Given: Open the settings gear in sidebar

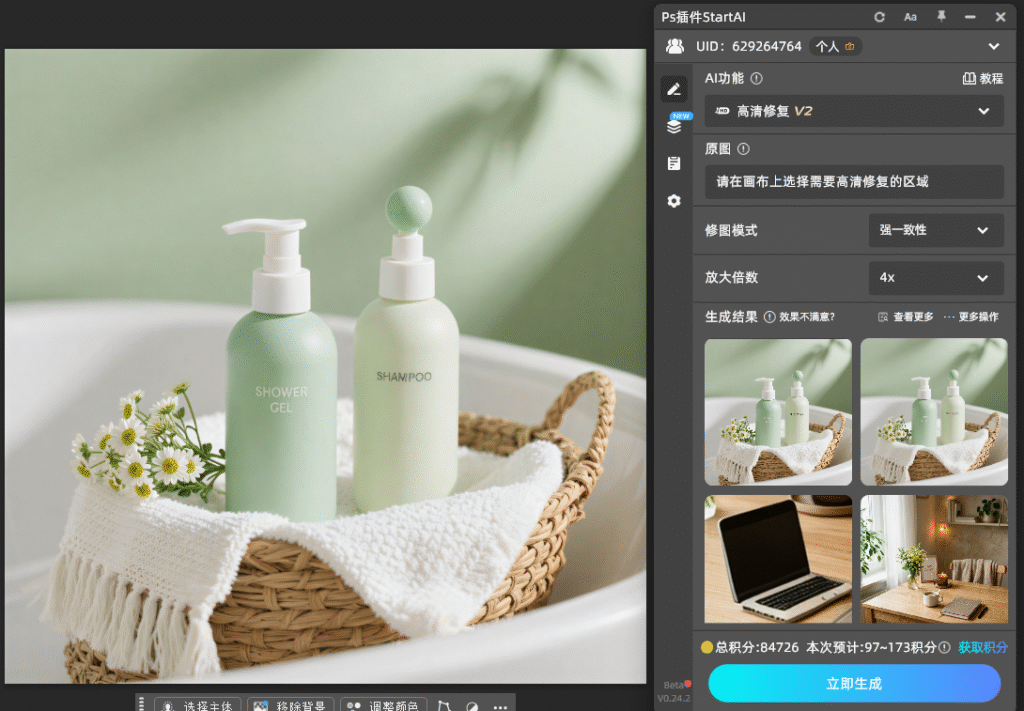Looking at the screenshot, I should (674, 201).
